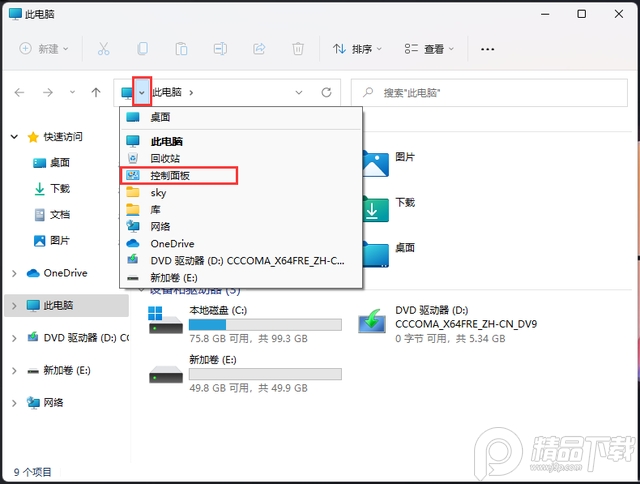
Task: Select 回收站 in the dropdown list
Action: coord(241,158)
